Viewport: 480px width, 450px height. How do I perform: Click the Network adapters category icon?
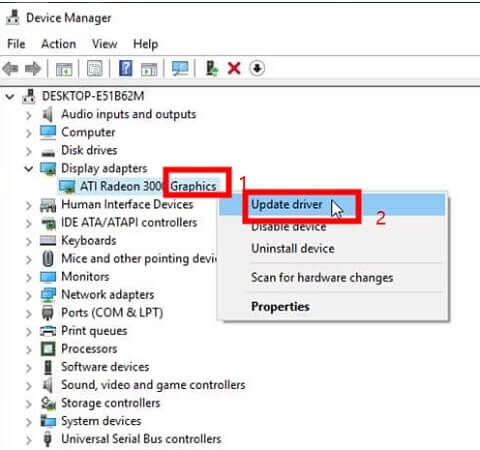pos(48,295)
